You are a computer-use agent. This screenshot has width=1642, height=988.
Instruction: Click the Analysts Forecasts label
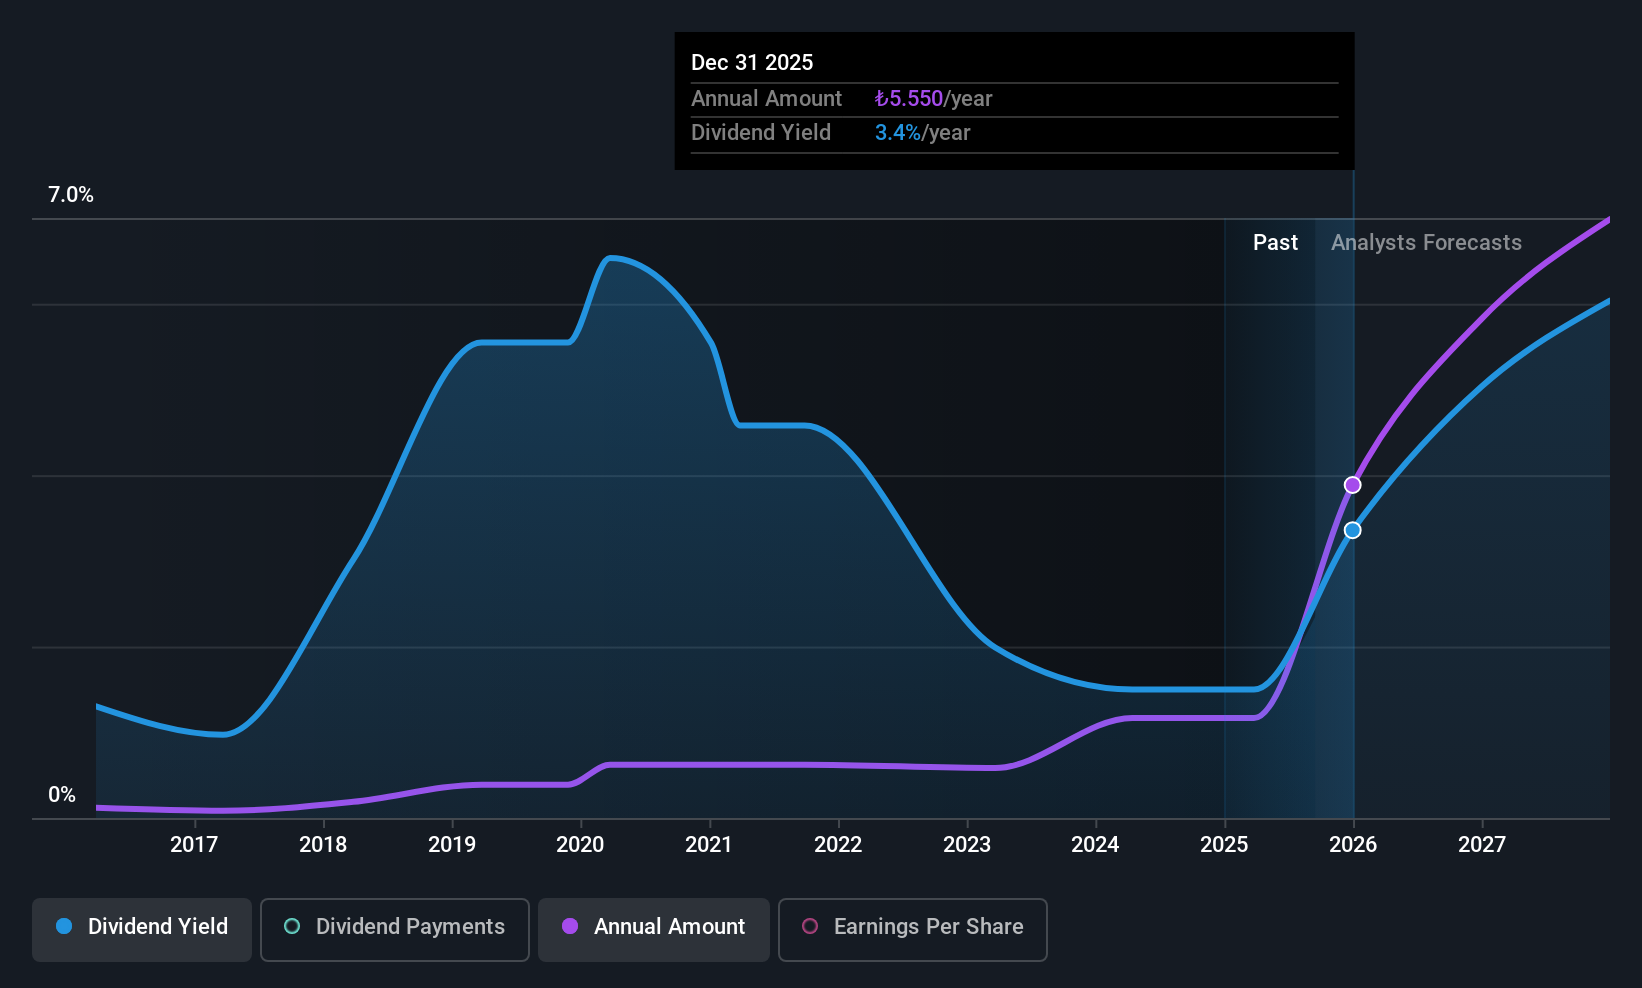[1426, 242]
